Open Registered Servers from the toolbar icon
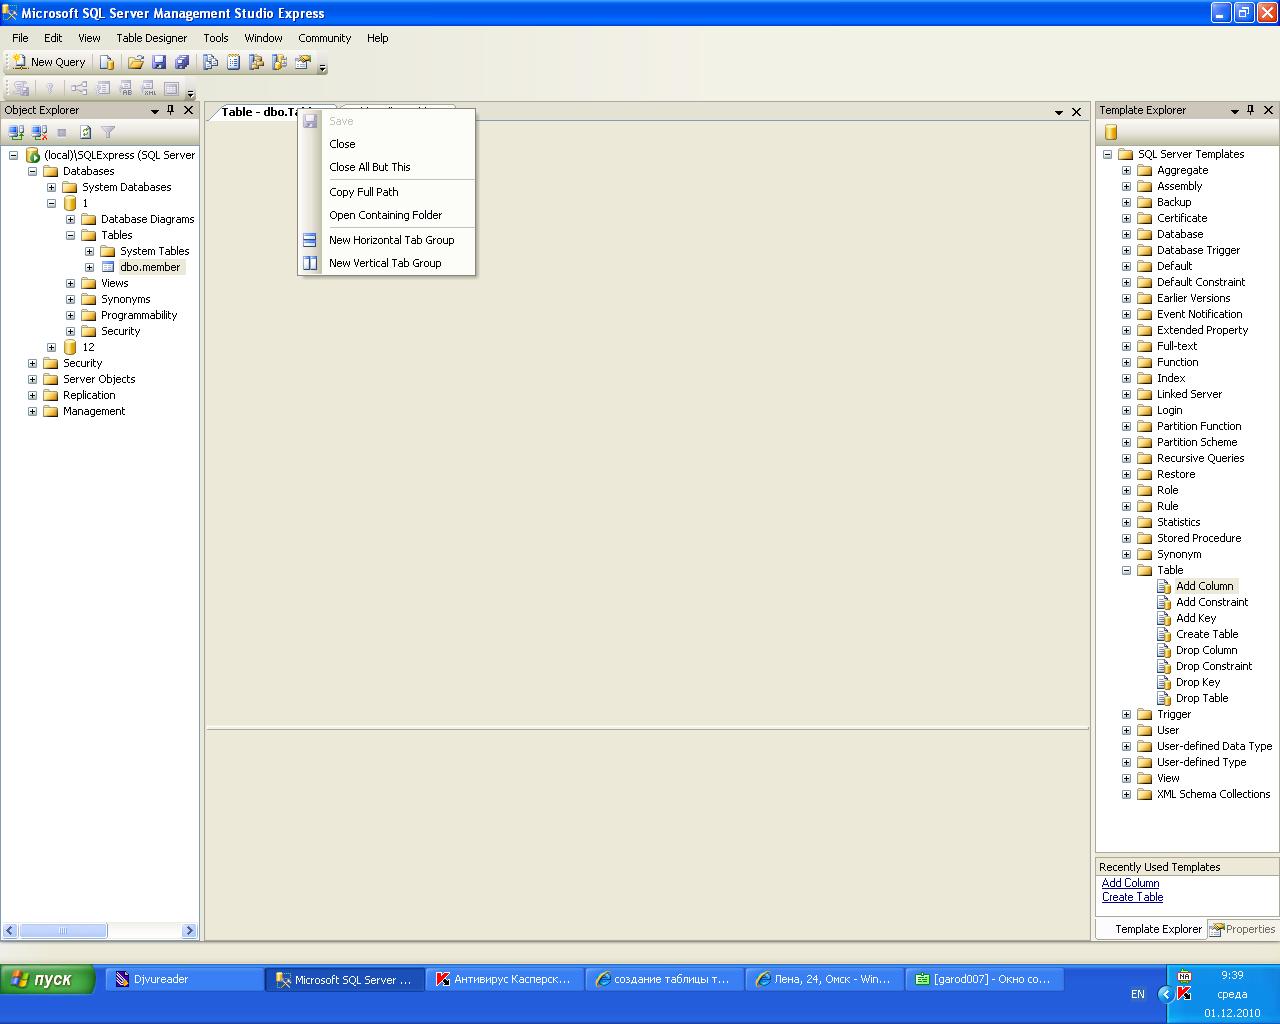The image size is (1280, 1024). point(211,62)
